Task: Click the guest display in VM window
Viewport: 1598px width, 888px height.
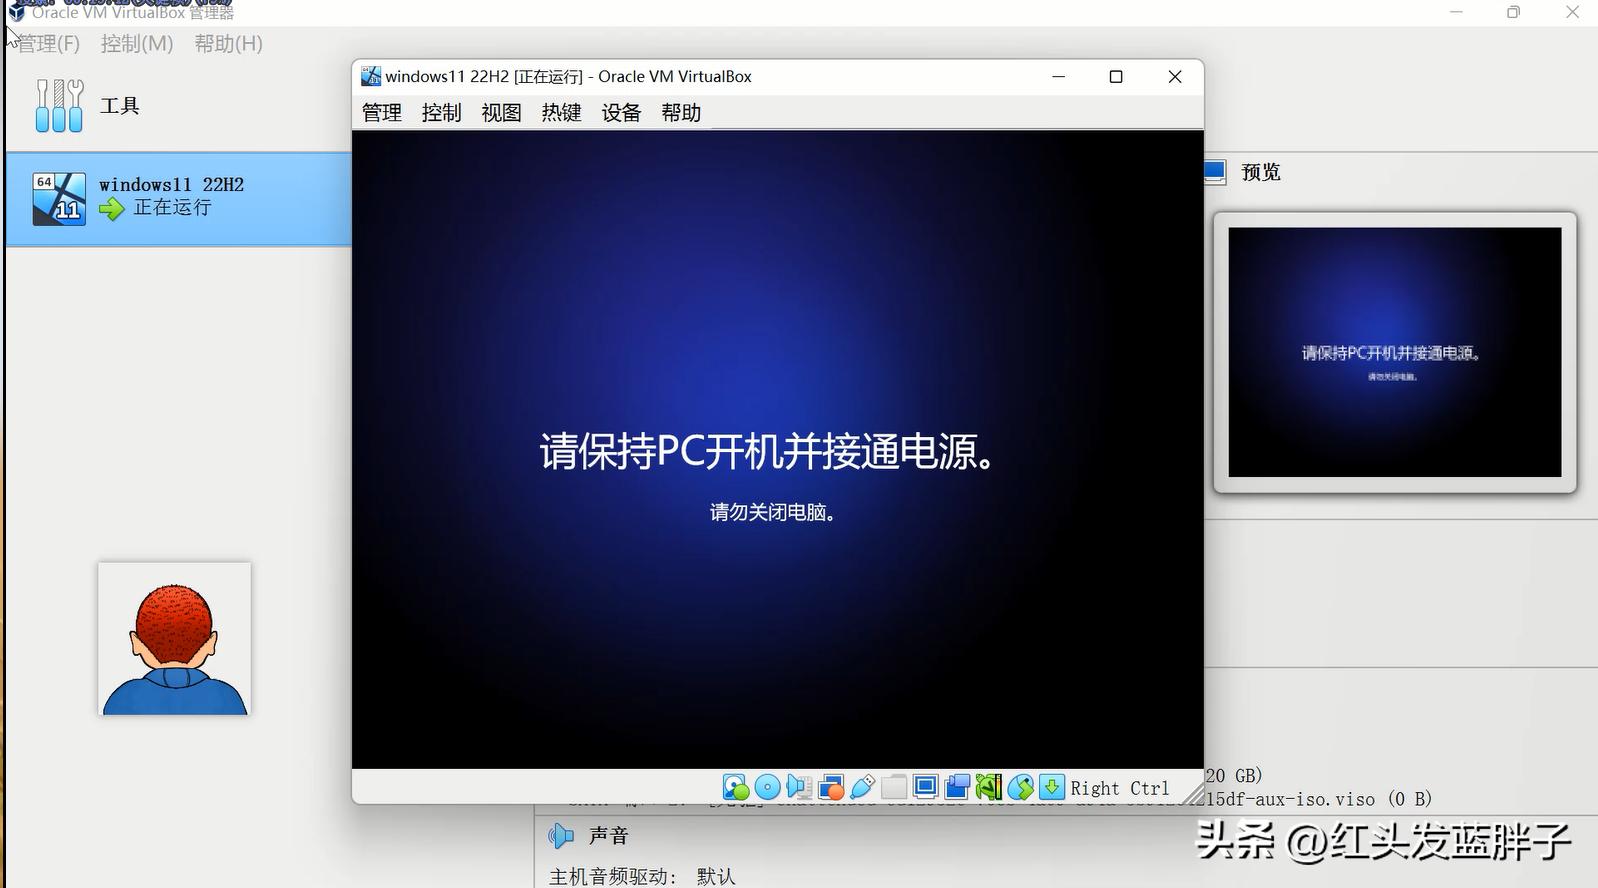Action: (x=777, y=449)
